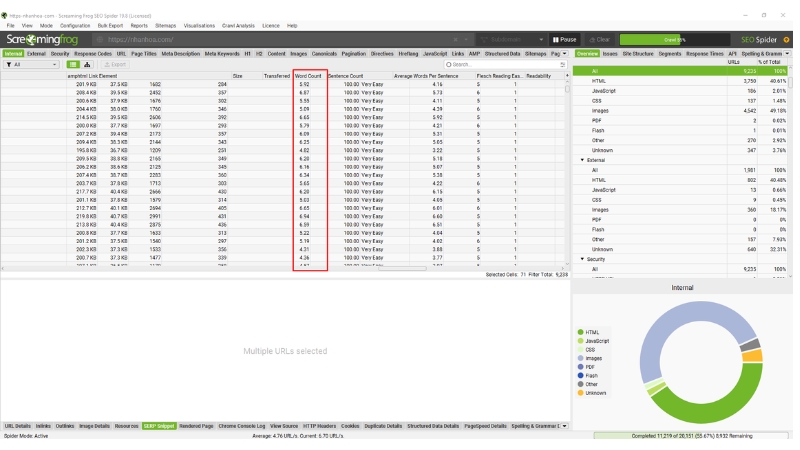Switch to the Meta Description tab

(181, 54)
